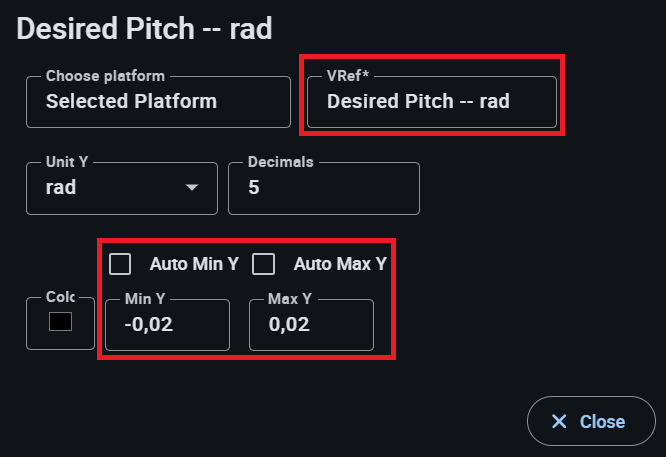The height and width of the screenshot is (457, 666).
Task: Click the Selected Platform value text
Action: coord(131,101)
